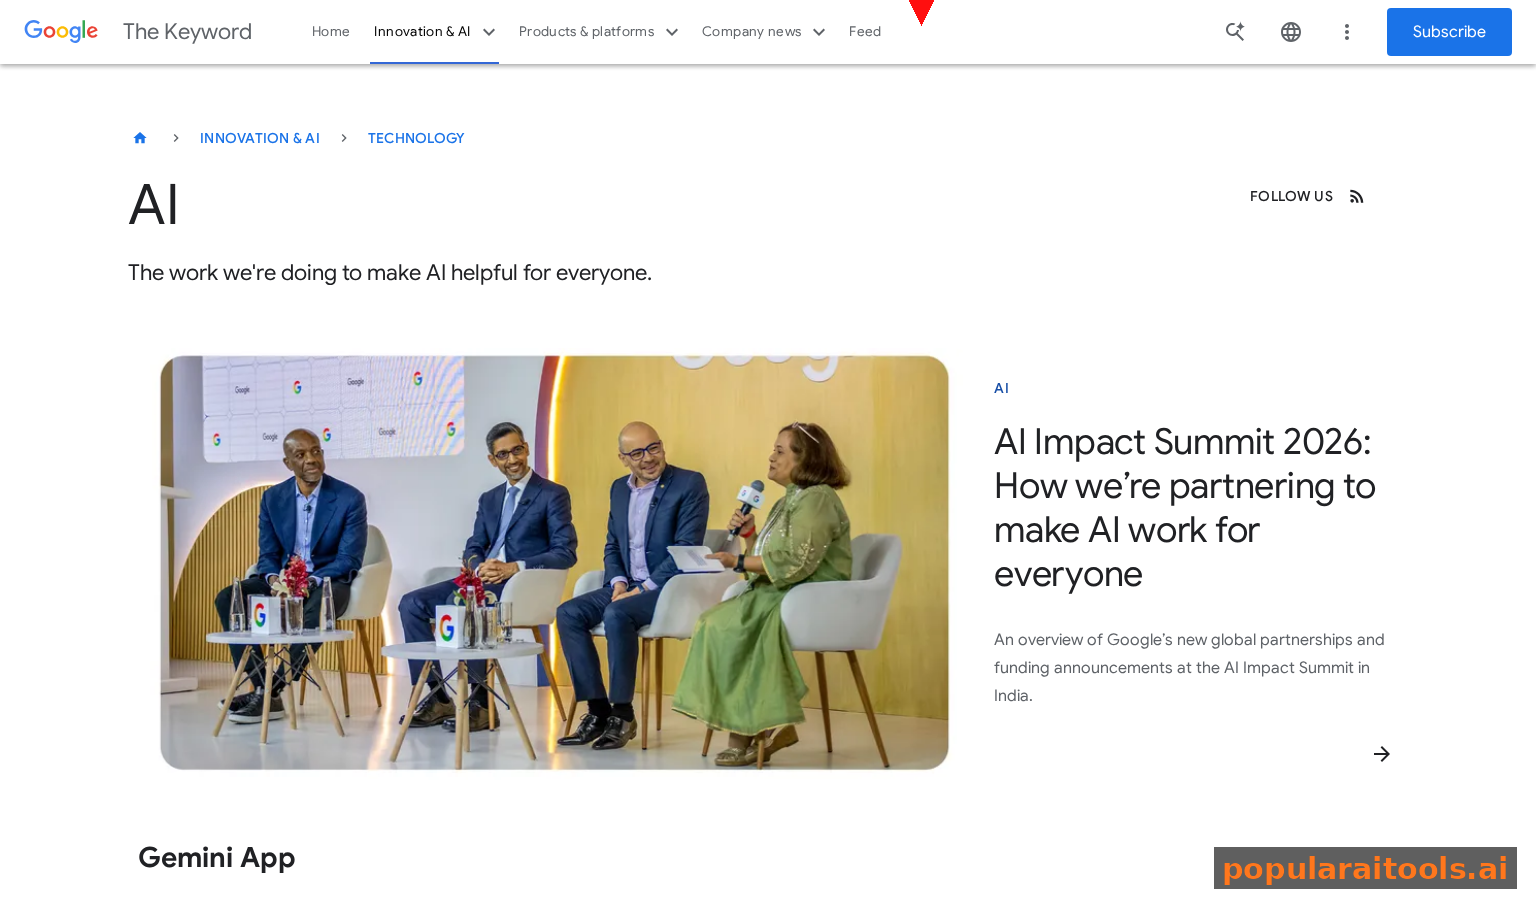Click the RSS feed icon next to FOLLOW US
This screenshot has height=900, width=1536.
coord(1356,196)
